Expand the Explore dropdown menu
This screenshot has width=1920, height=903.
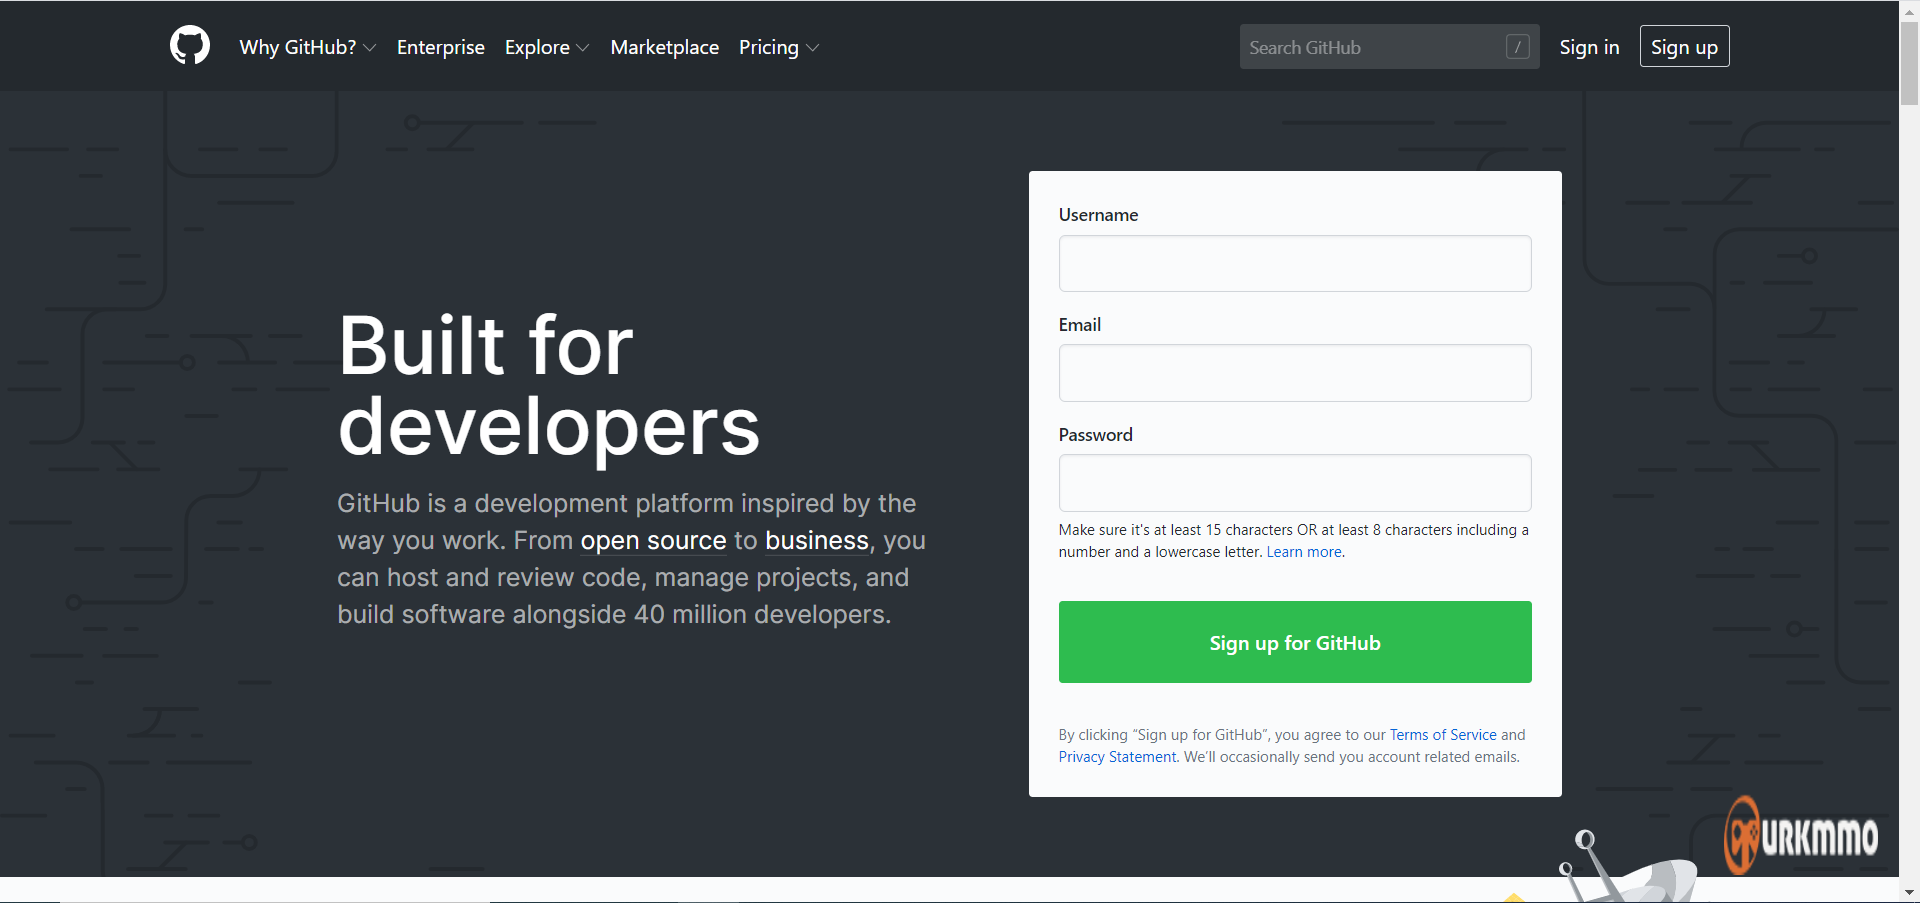pos(547,47)
